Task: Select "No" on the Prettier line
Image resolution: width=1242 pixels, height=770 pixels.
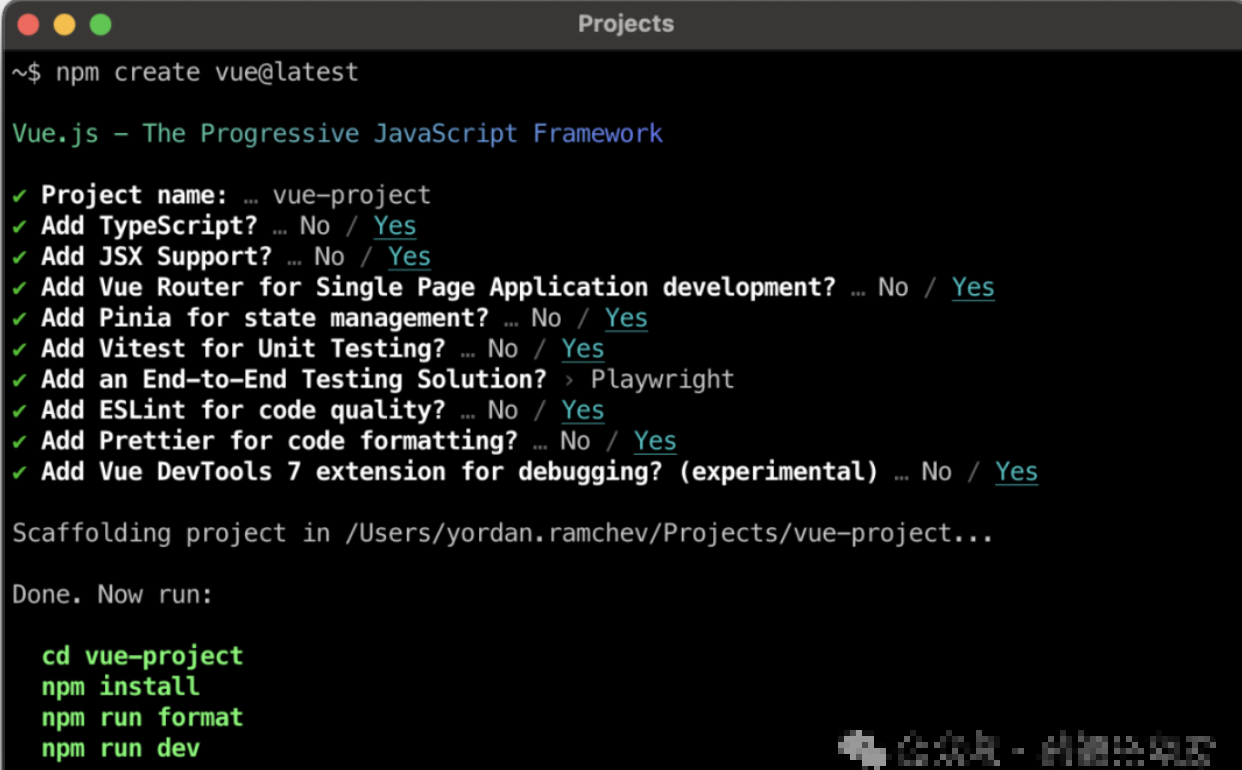Action: (575, 441)
